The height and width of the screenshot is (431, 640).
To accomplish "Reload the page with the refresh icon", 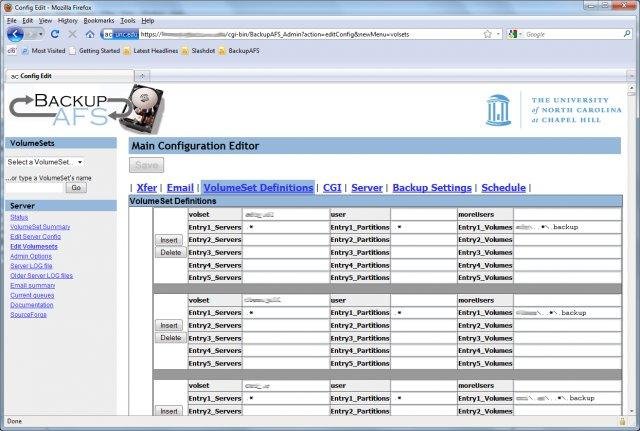I will pos(55,34).
